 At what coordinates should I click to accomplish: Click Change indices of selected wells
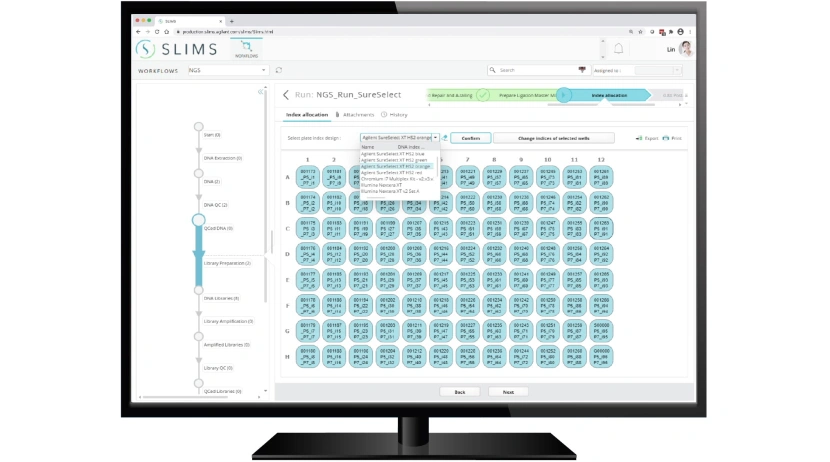[x=554, y=138]
